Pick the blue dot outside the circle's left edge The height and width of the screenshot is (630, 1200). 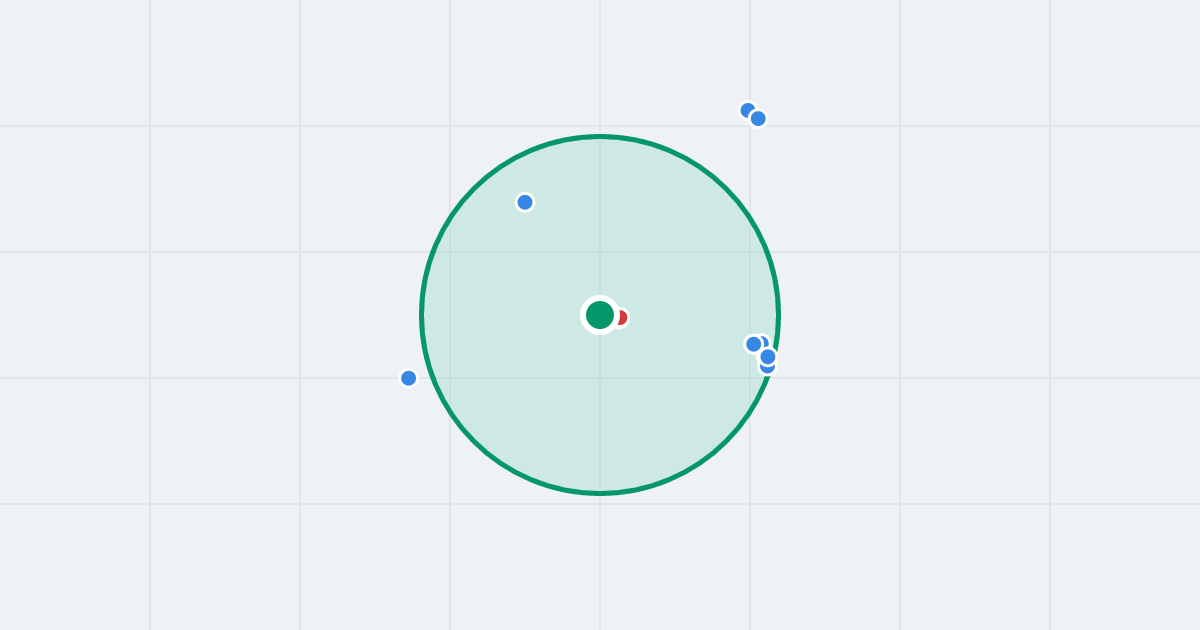click(408, 378)
